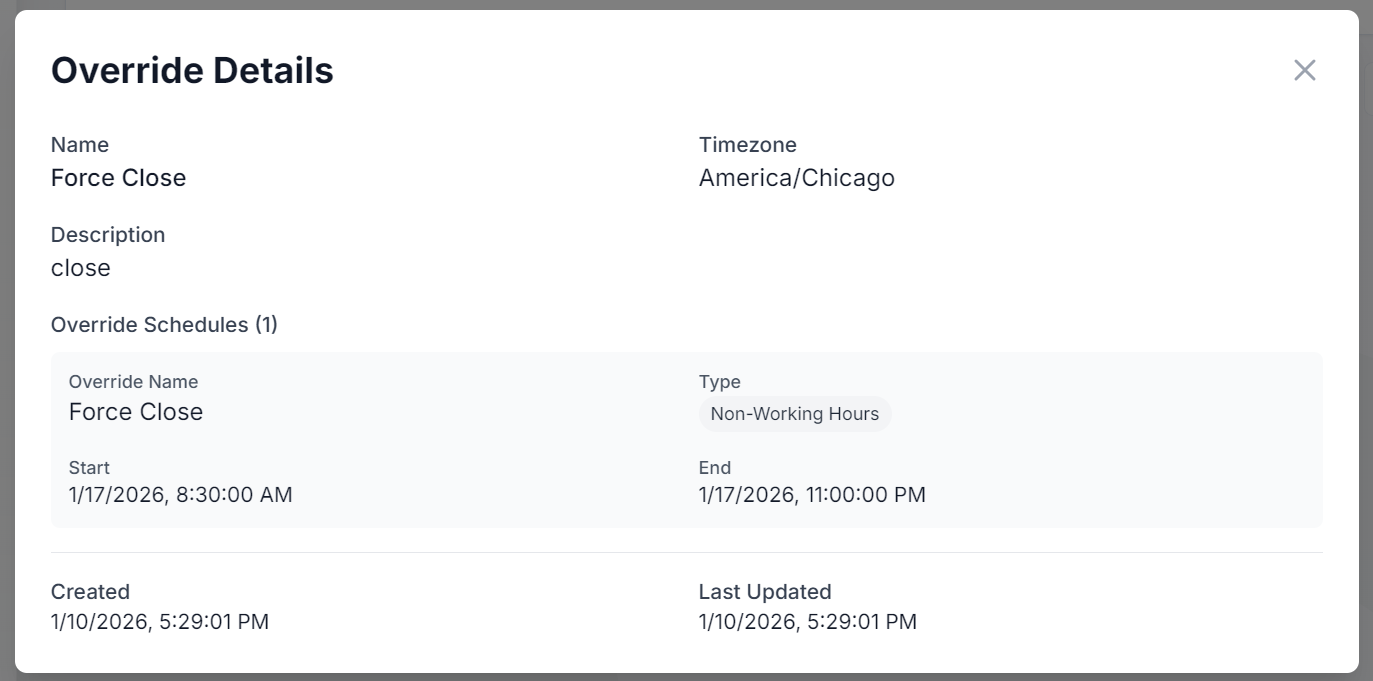Click the End label in schedule card
The width and height of the screenshot is (1373, 681).
715,468
